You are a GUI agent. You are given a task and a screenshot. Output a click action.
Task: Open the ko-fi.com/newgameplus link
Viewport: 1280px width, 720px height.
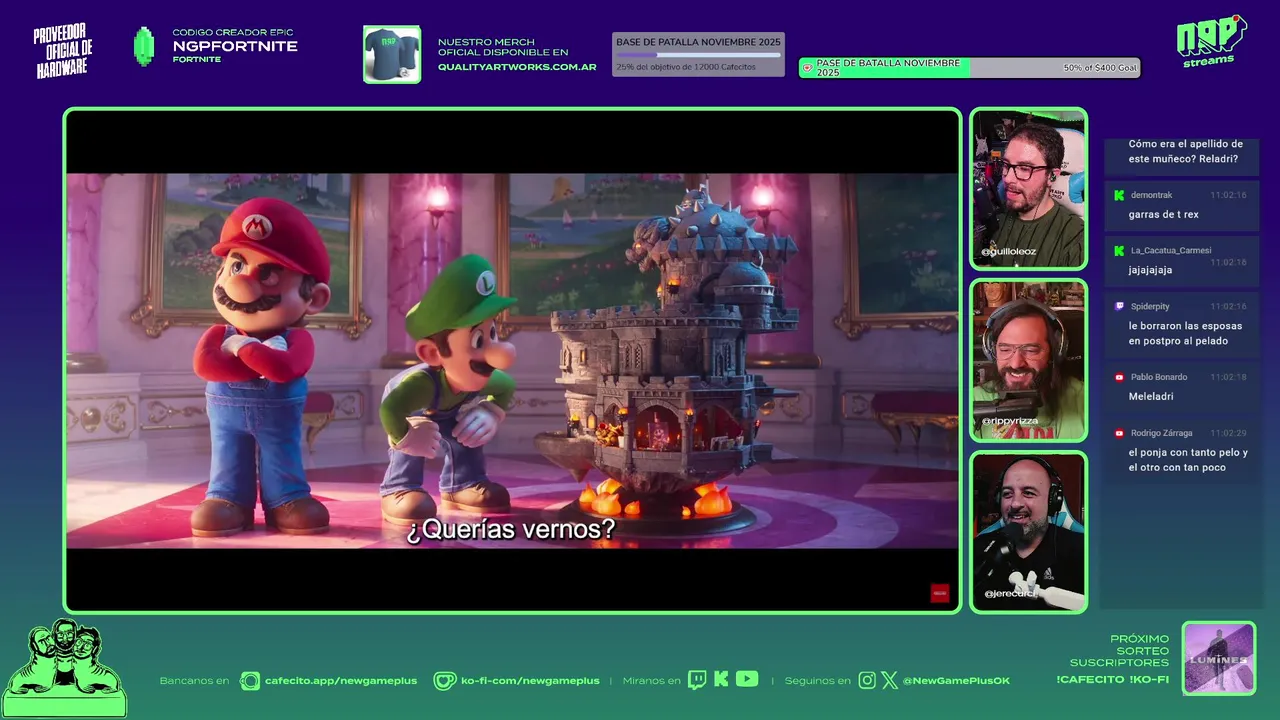(x=530, y=681)
